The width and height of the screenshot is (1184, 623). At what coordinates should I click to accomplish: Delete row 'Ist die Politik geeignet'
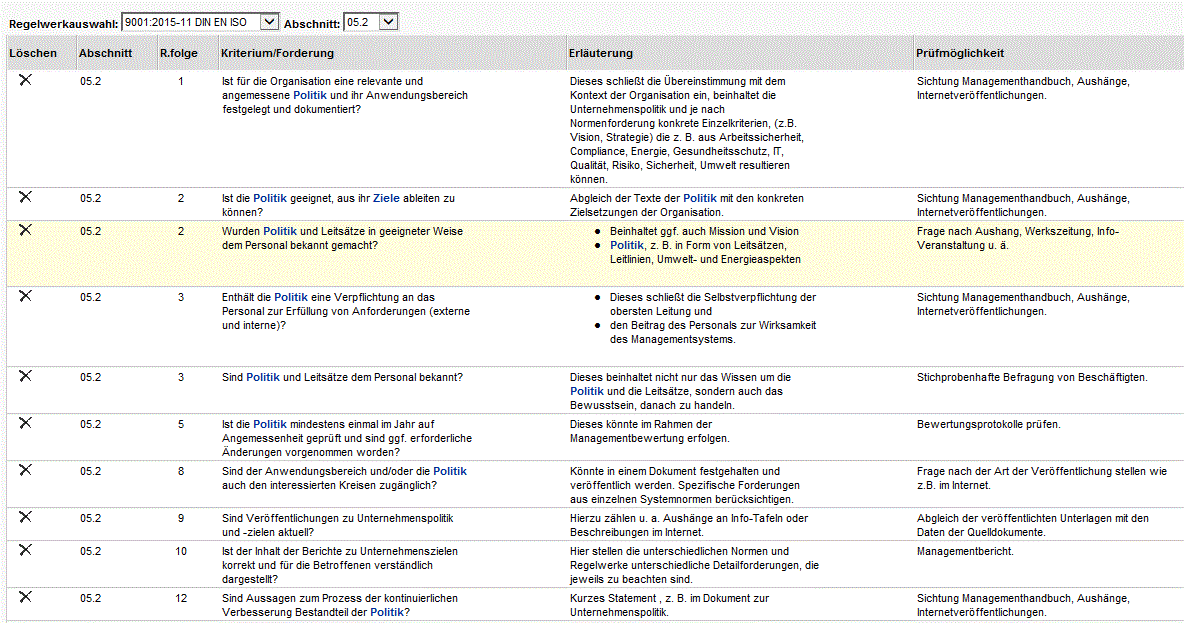[x=25, y=197]
